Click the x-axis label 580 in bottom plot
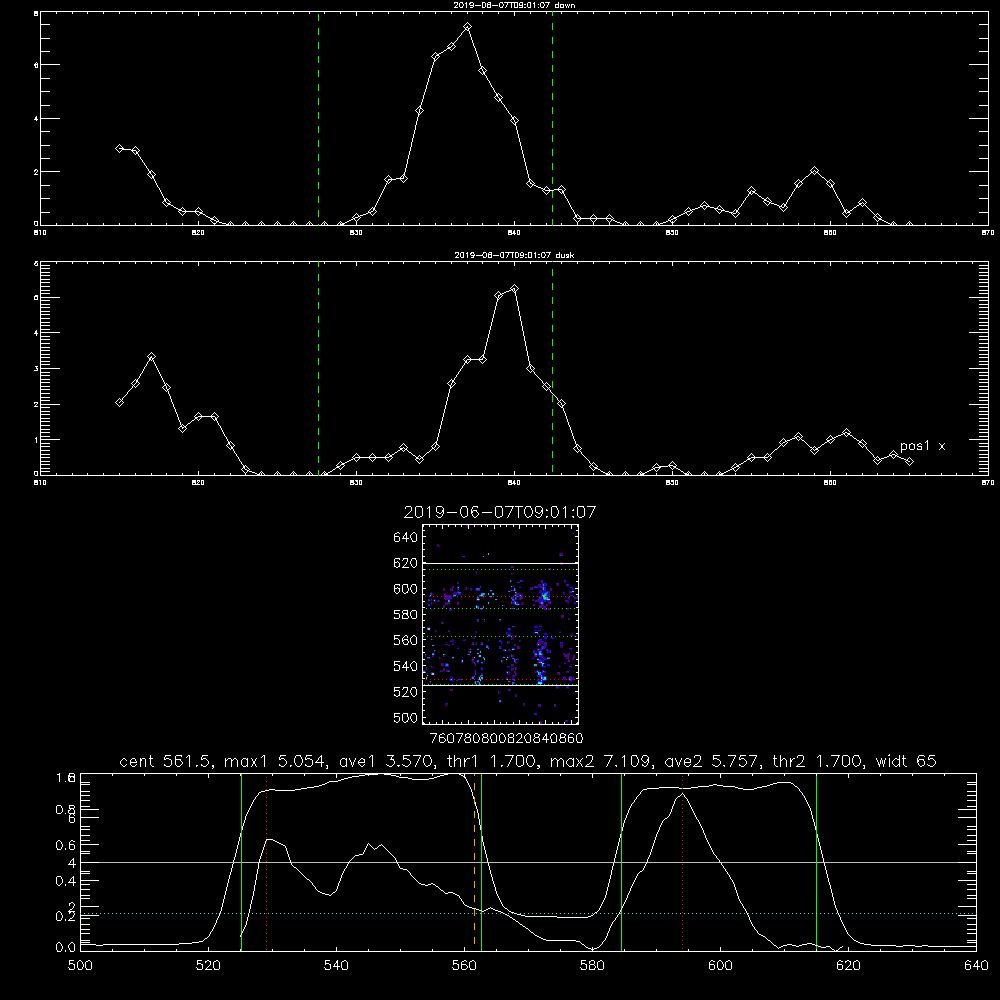Viewport: 1000px width, 1000px height. [592, 966]
